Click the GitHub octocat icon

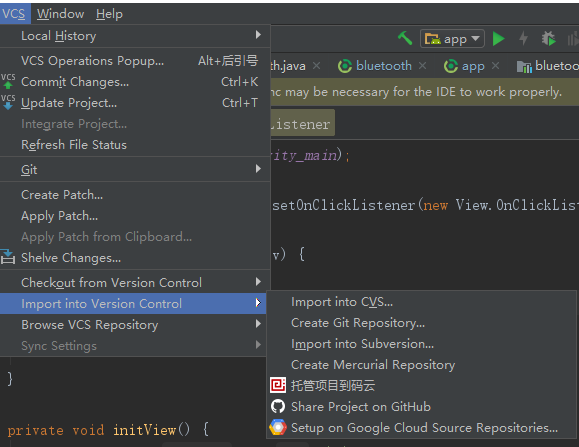tap(278, 406)
